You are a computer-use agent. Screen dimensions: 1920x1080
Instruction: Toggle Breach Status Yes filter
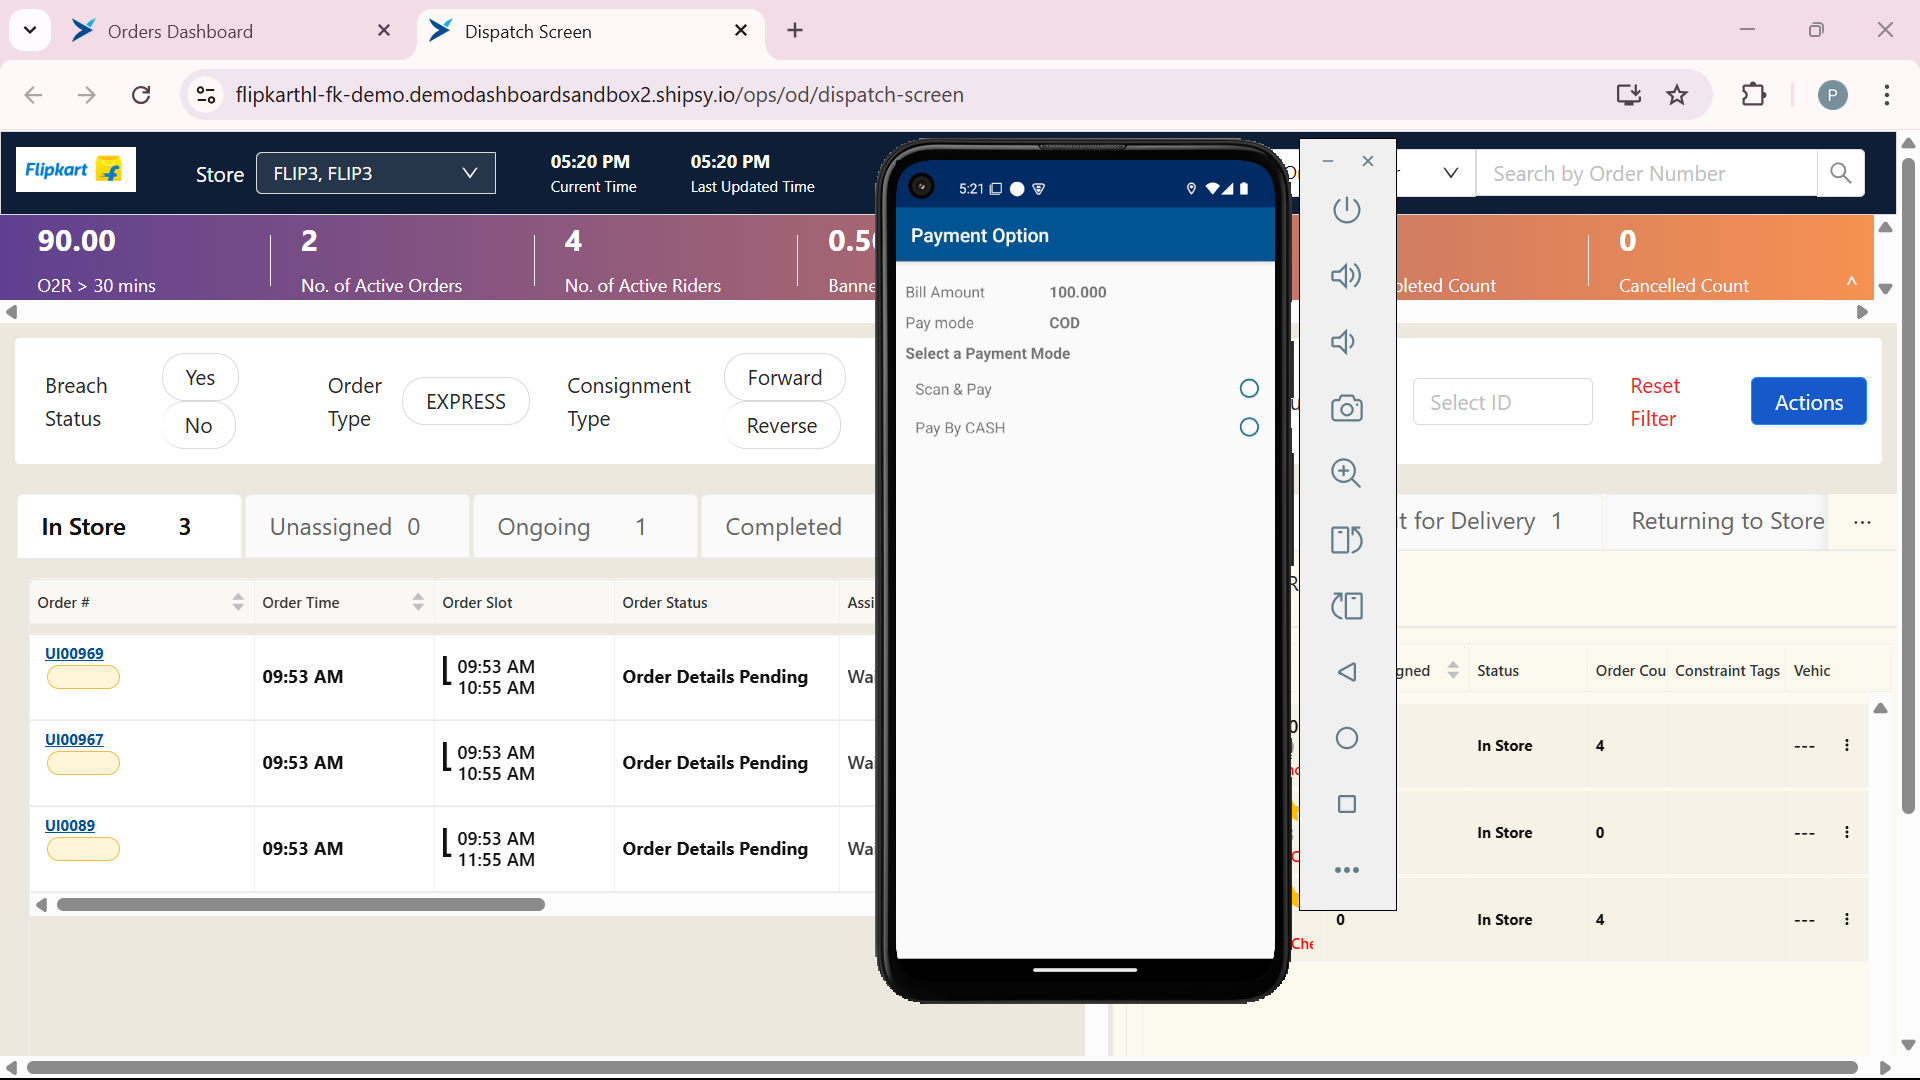200,378
